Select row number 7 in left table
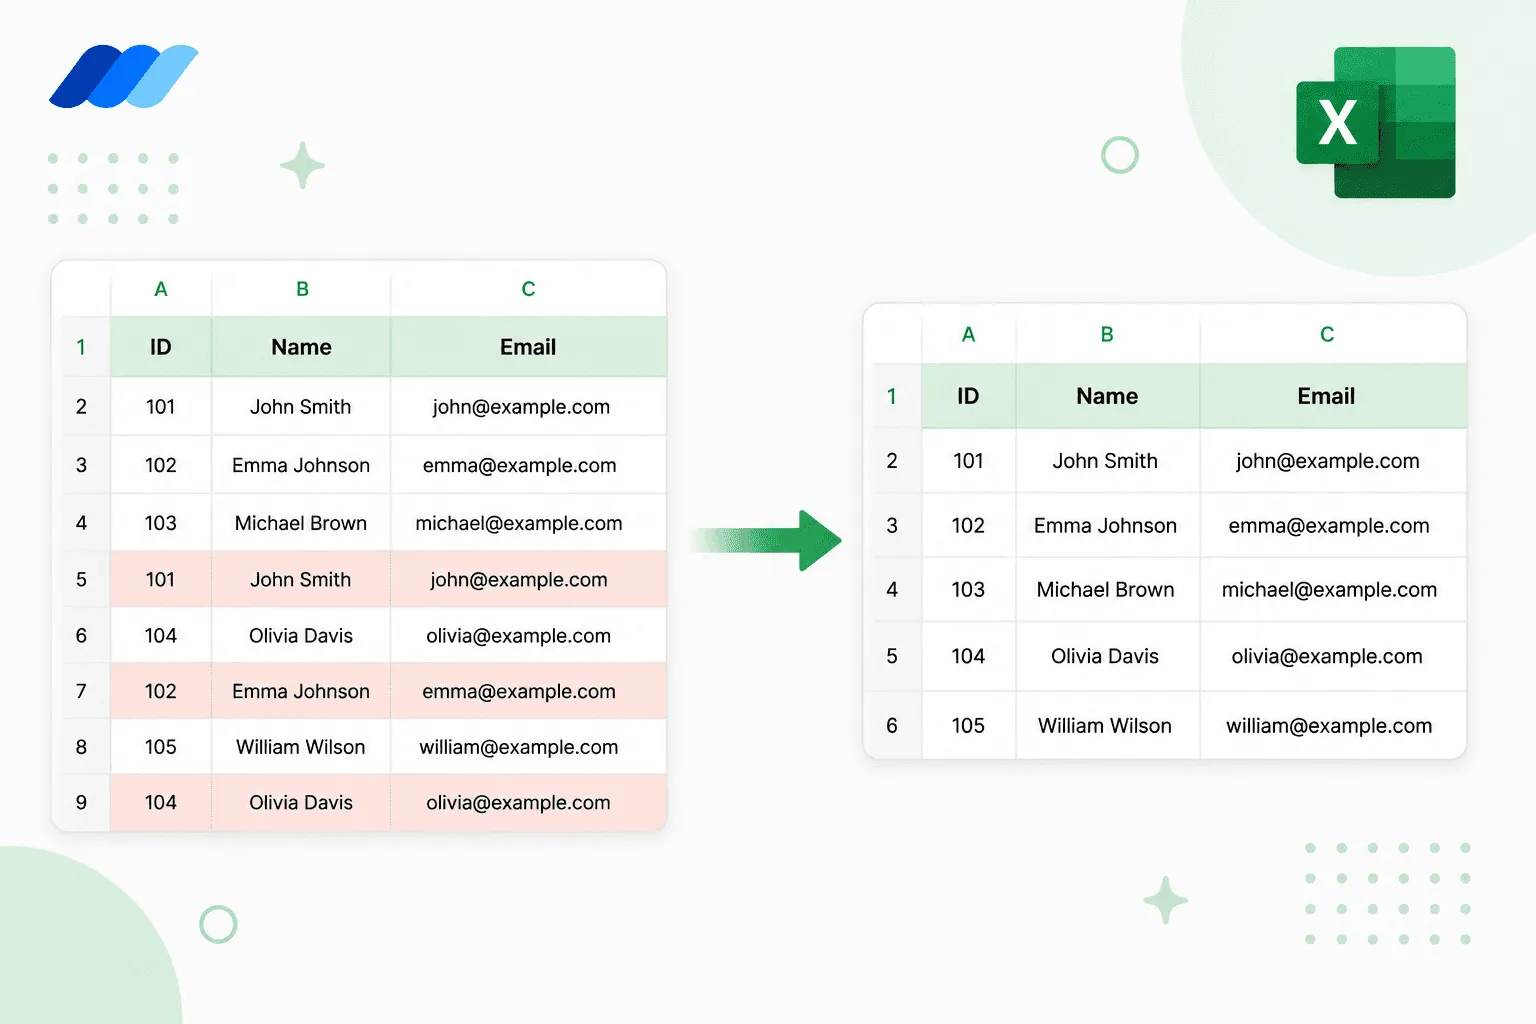The width and height of the screenshot is (1536, 1024). 81,691
